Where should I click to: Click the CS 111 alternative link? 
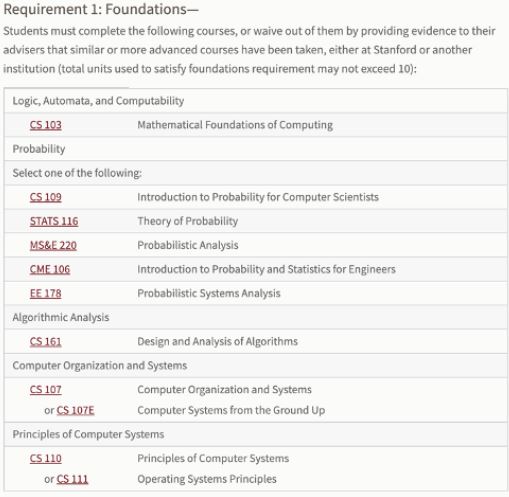point(72,479)
